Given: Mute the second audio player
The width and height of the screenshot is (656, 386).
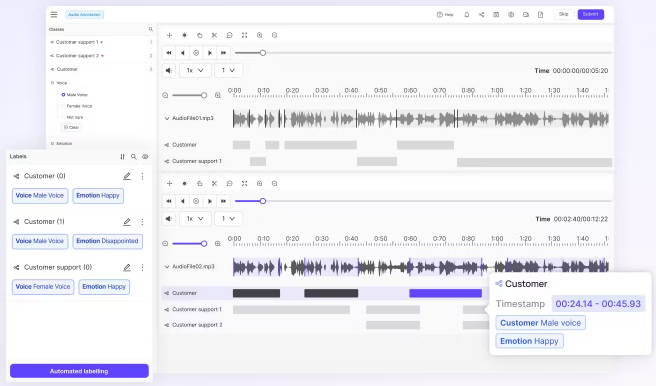Looking at the screenshot, I should click(x=169, y=219).
